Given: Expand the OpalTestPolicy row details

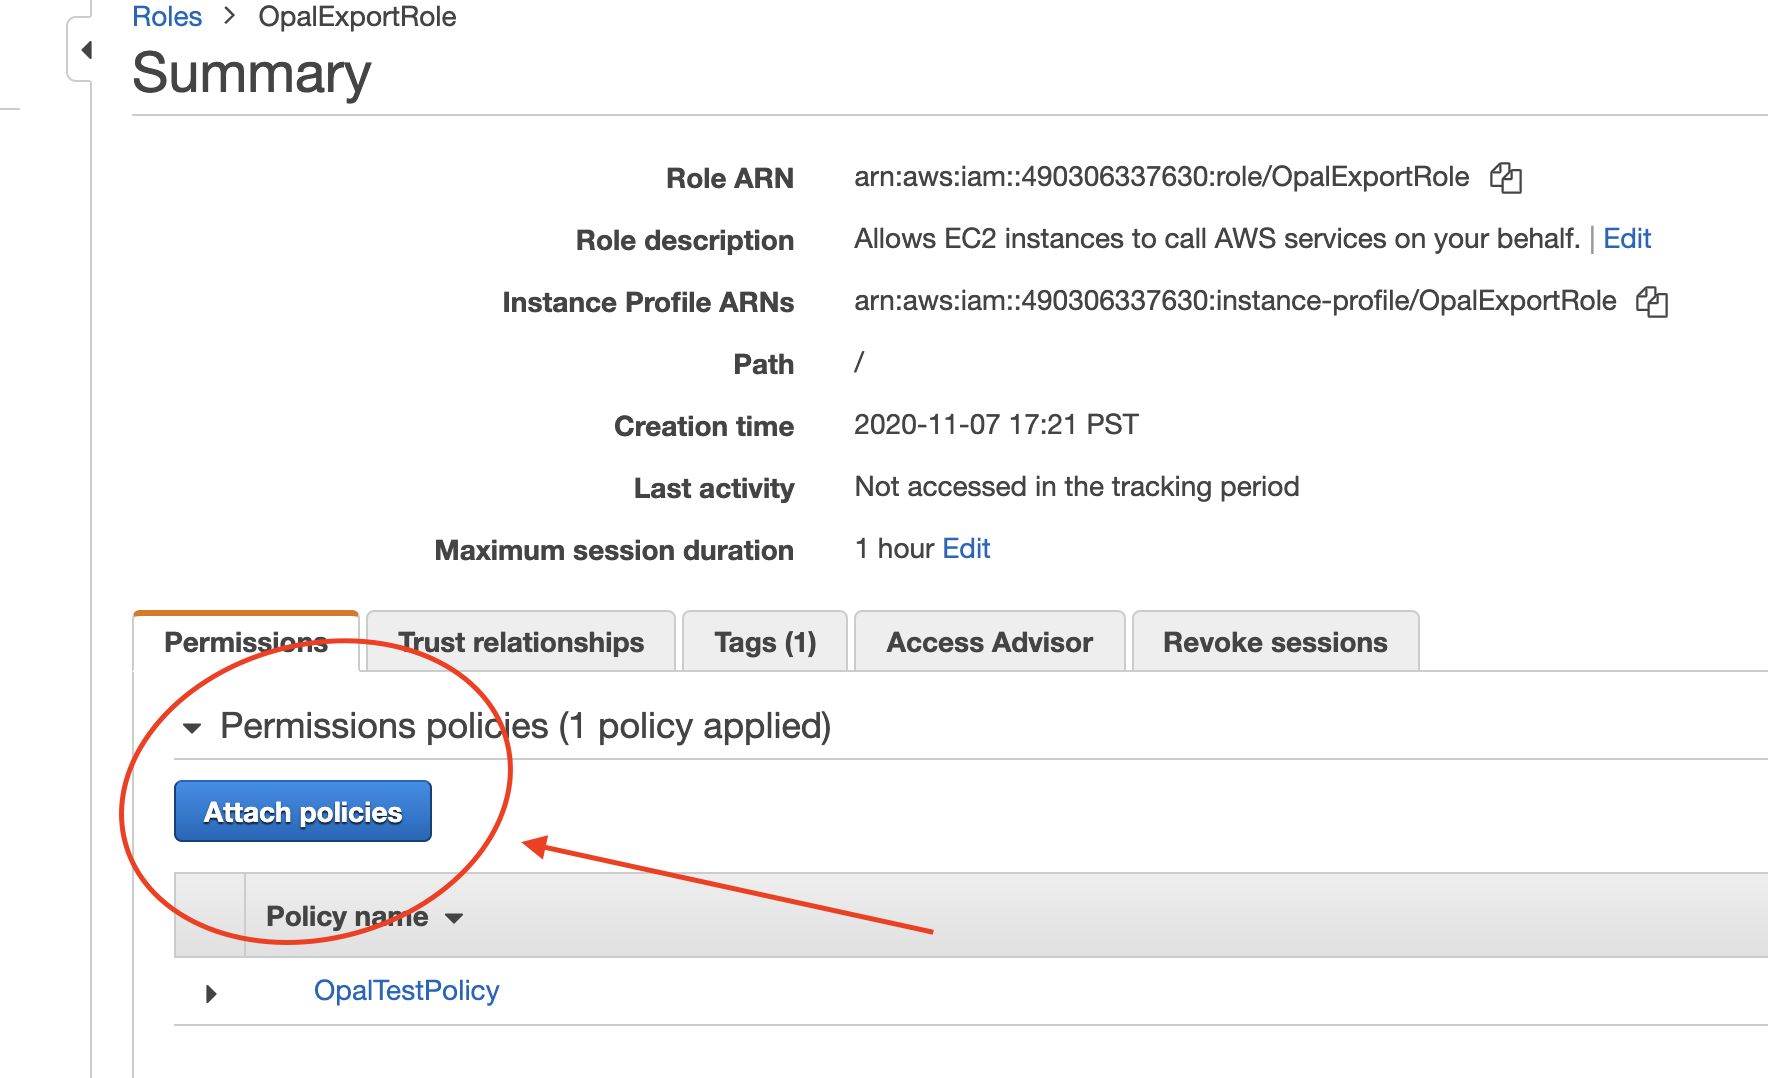Looking at the screenshot, I should click(211, 993).
